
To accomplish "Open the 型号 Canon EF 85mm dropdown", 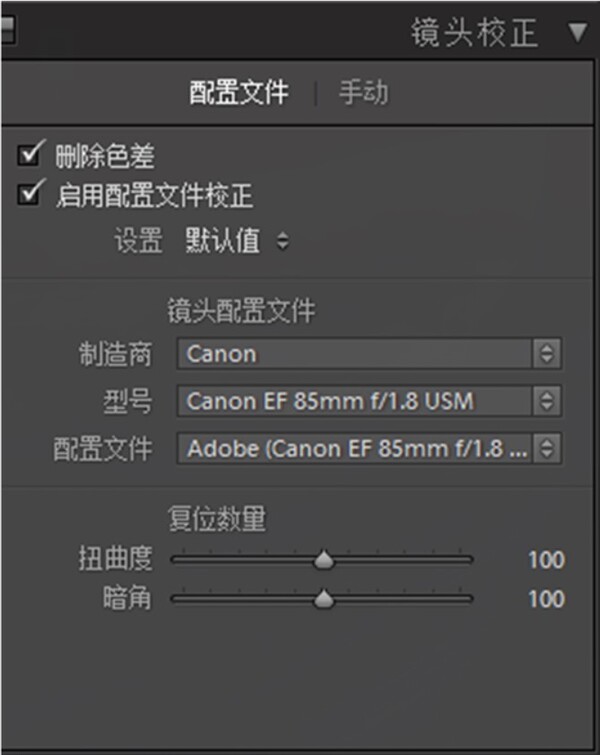I will pos(369,401).
